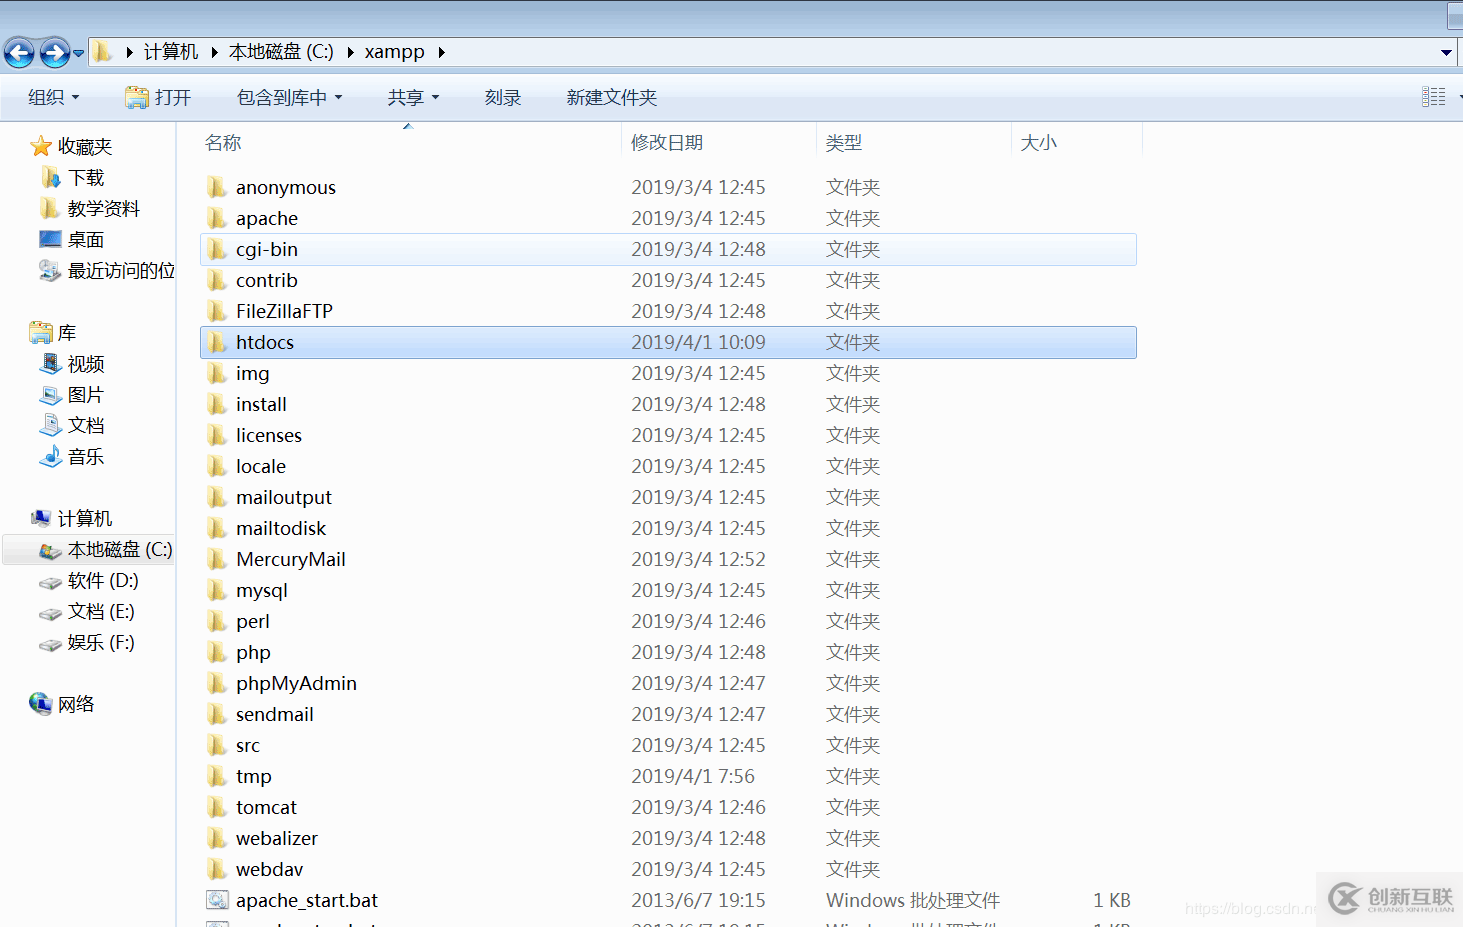Select the php folder icon

click(217, 652)
